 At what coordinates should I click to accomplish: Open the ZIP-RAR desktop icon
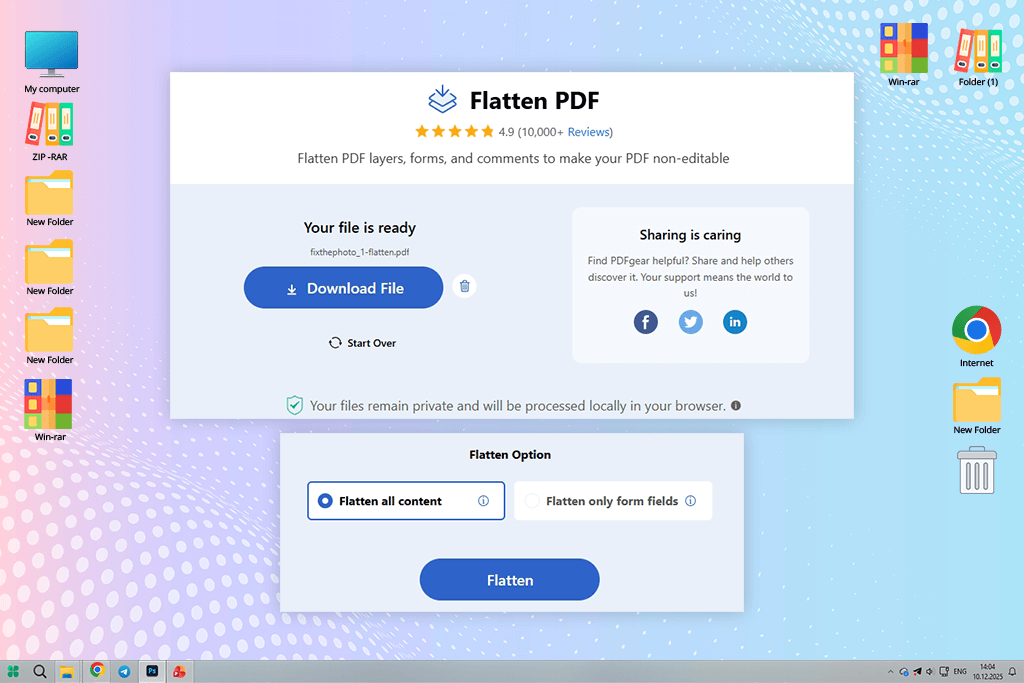50,133
